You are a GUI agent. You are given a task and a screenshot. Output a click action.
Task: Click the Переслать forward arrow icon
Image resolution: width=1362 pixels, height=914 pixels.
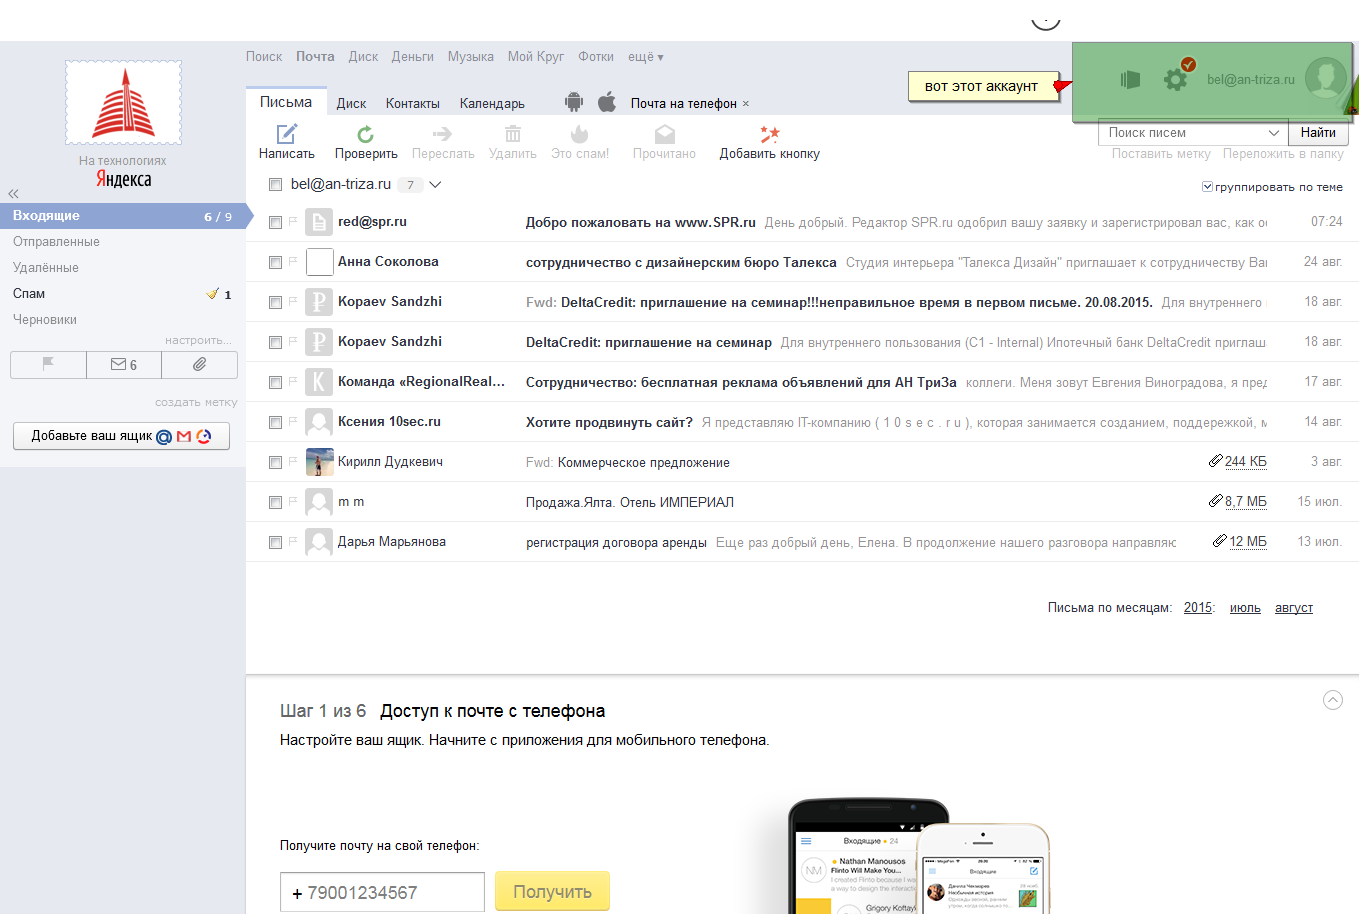pyautogui.click(x=443, y=134)
